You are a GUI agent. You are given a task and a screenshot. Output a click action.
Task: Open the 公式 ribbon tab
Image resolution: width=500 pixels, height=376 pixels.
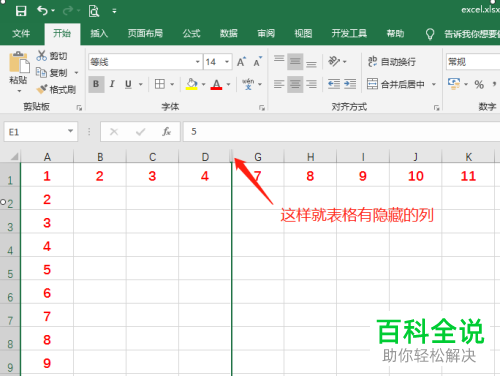[191, 33]
